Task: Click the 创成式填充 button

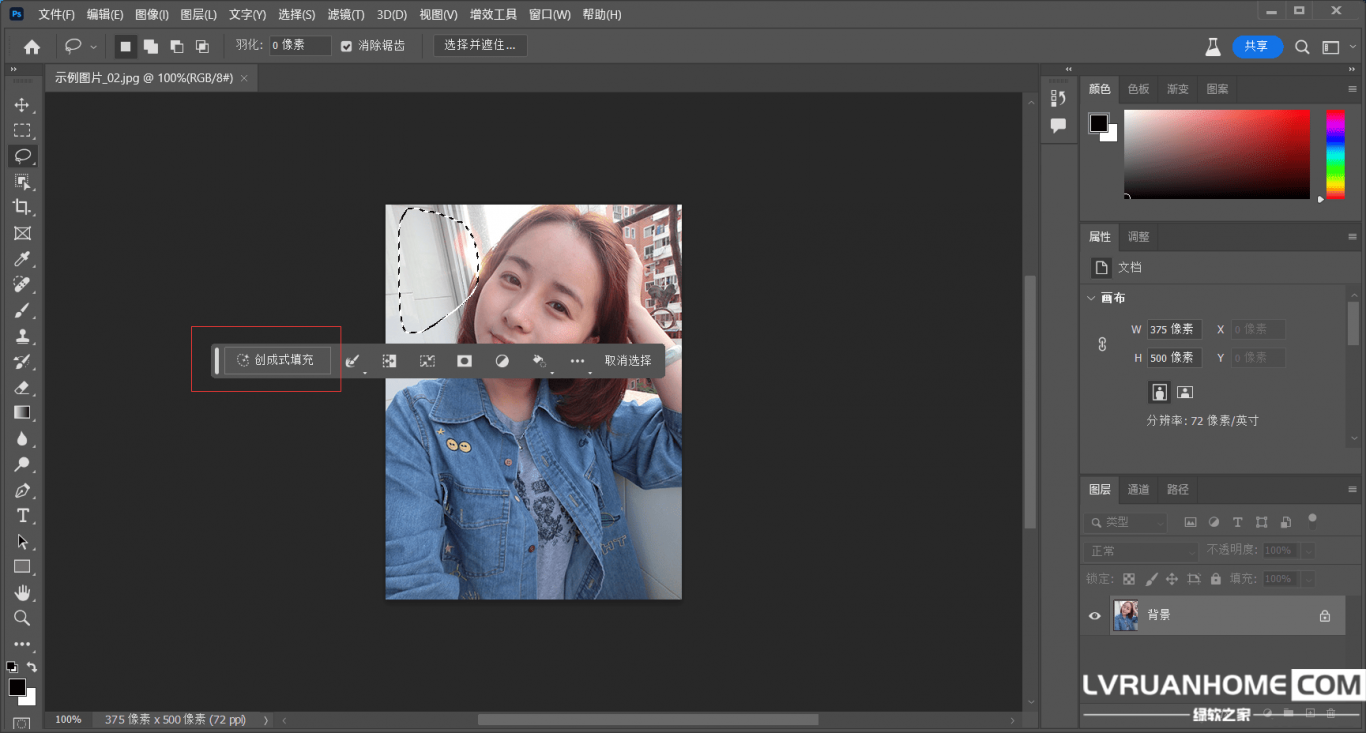Action: 277,360
